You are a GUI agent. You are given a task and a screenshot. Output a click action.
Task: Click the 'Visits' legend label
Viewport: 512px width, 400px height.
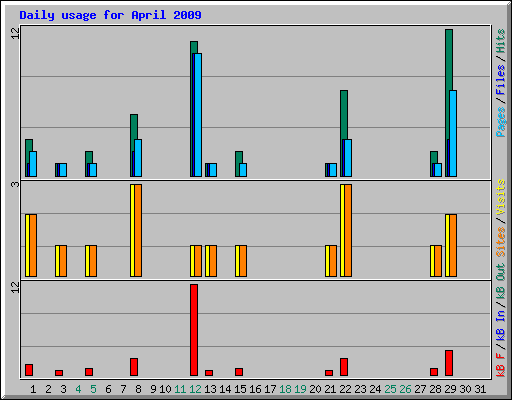coord(500,197)
